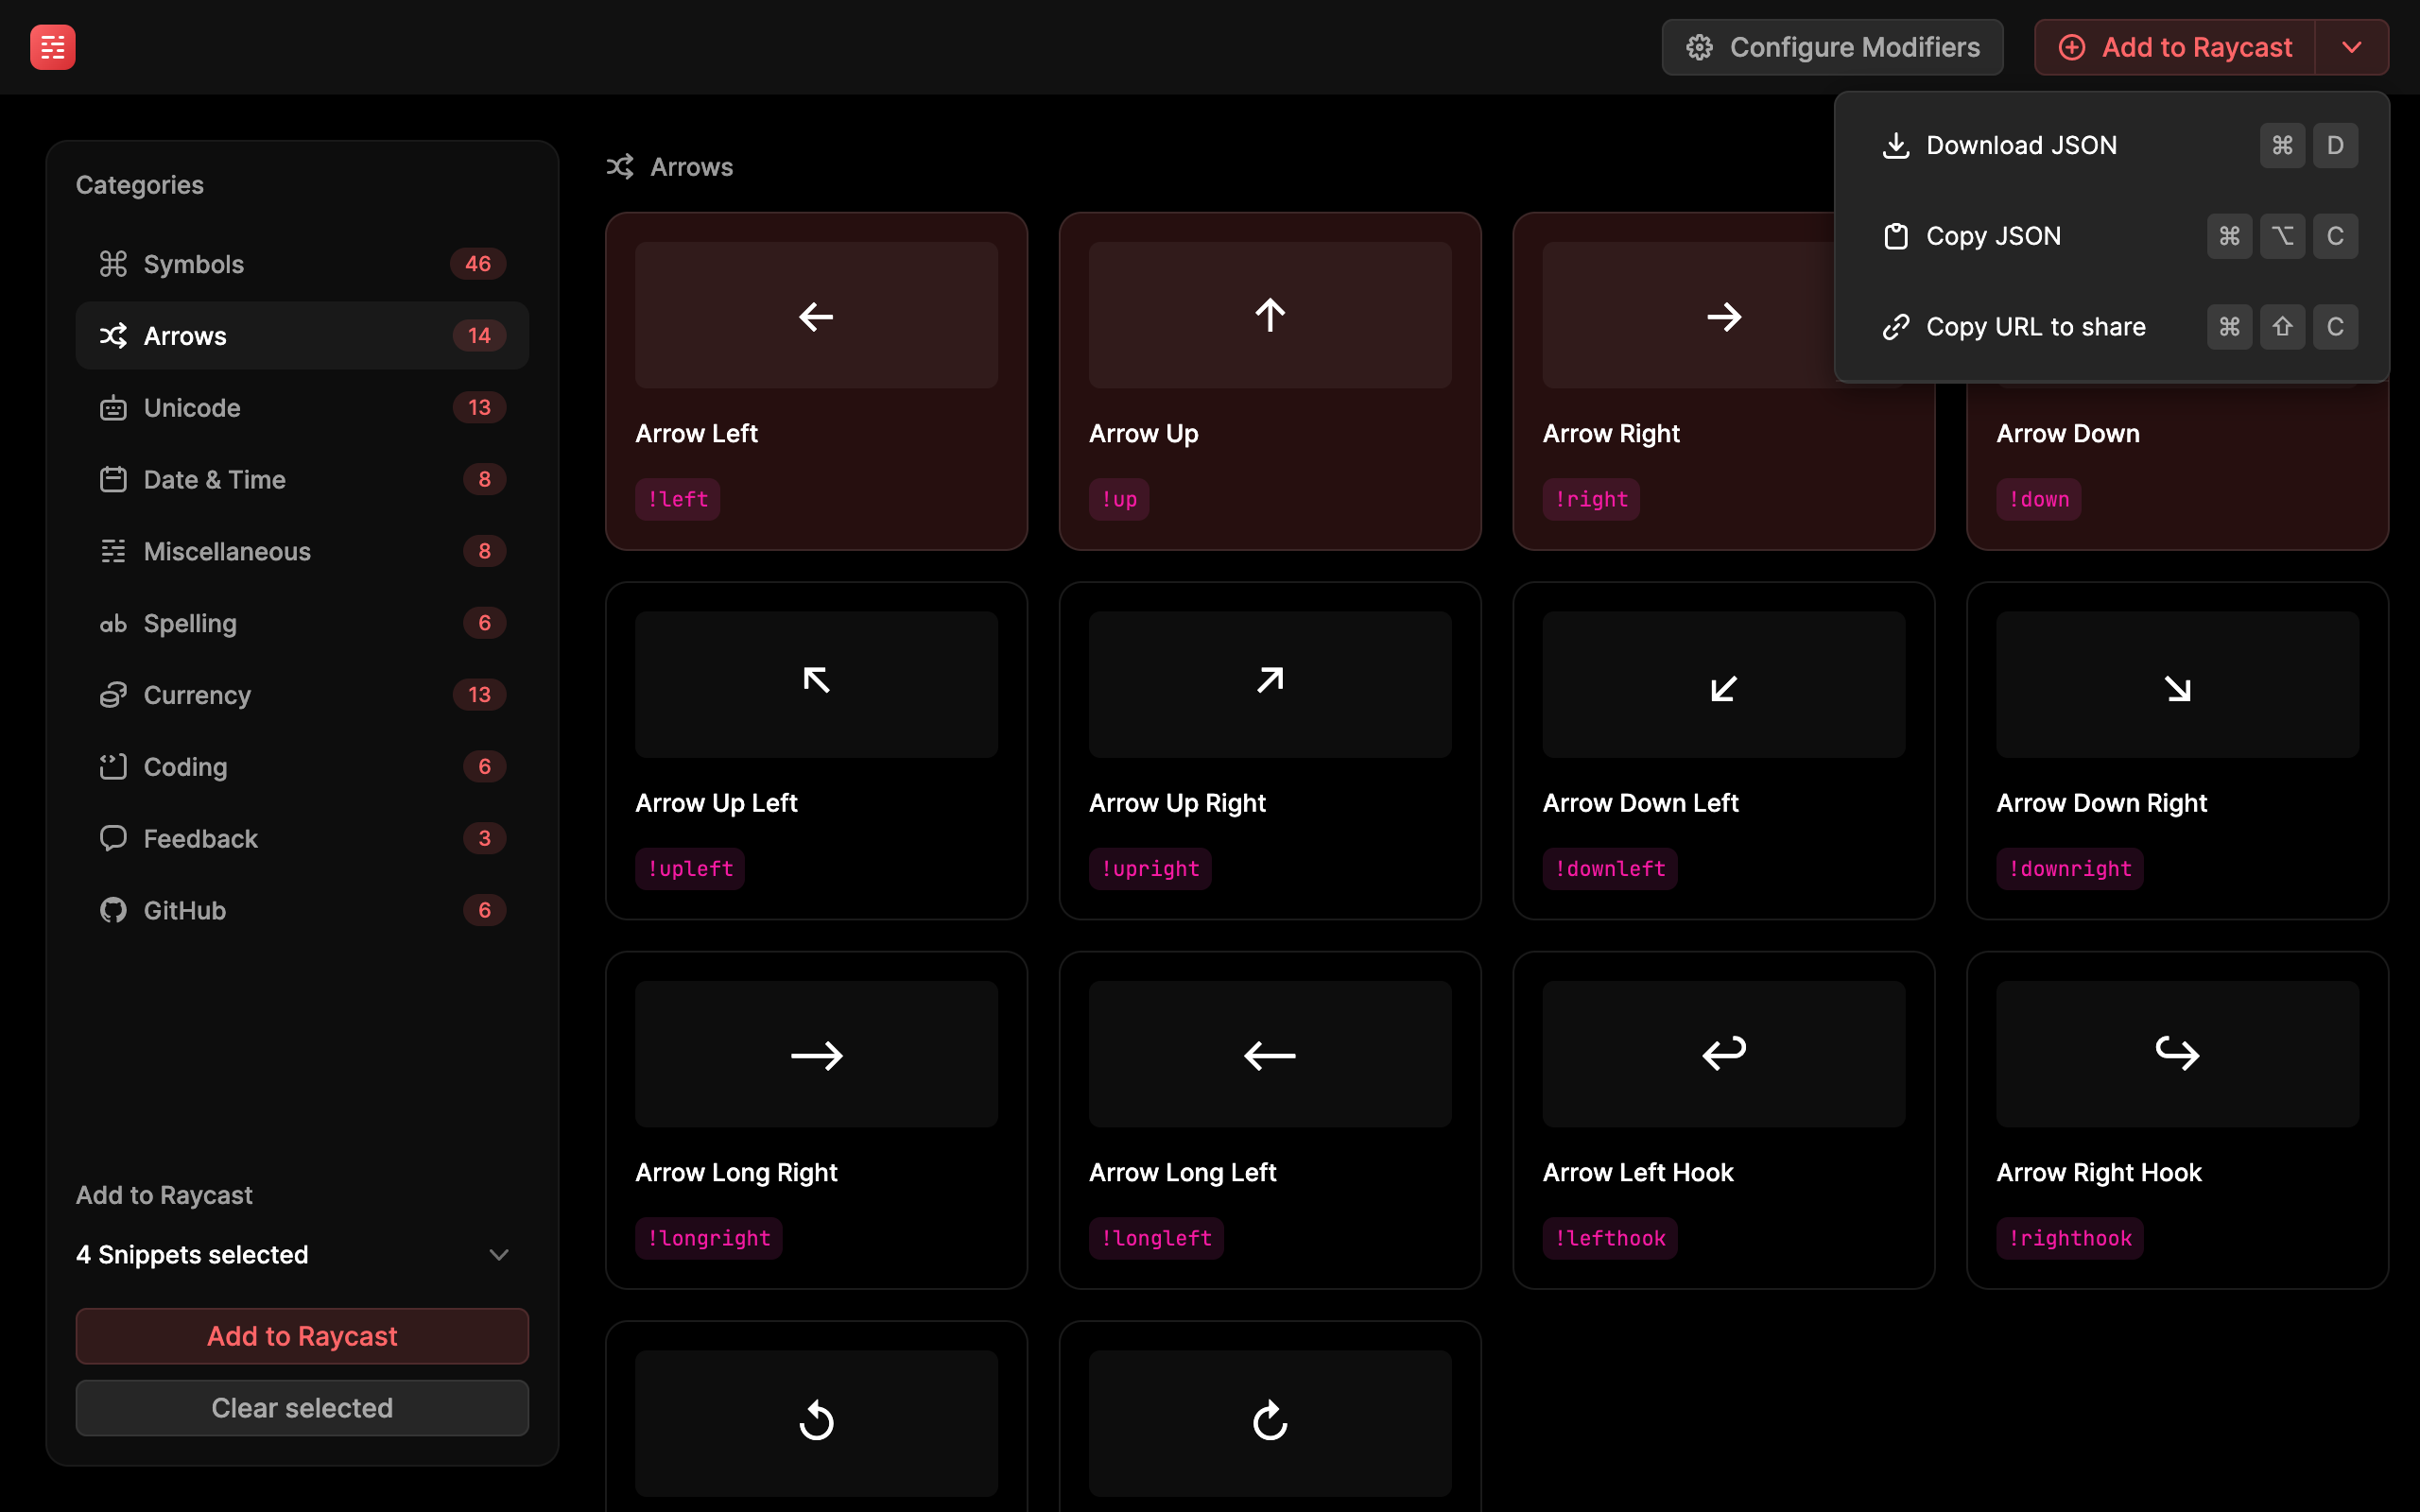This screenshot has height=1512, width=2420.
Task: Click the GitHub logo icon in Categories
Action: pyautogui.click(x=113, y=910)
